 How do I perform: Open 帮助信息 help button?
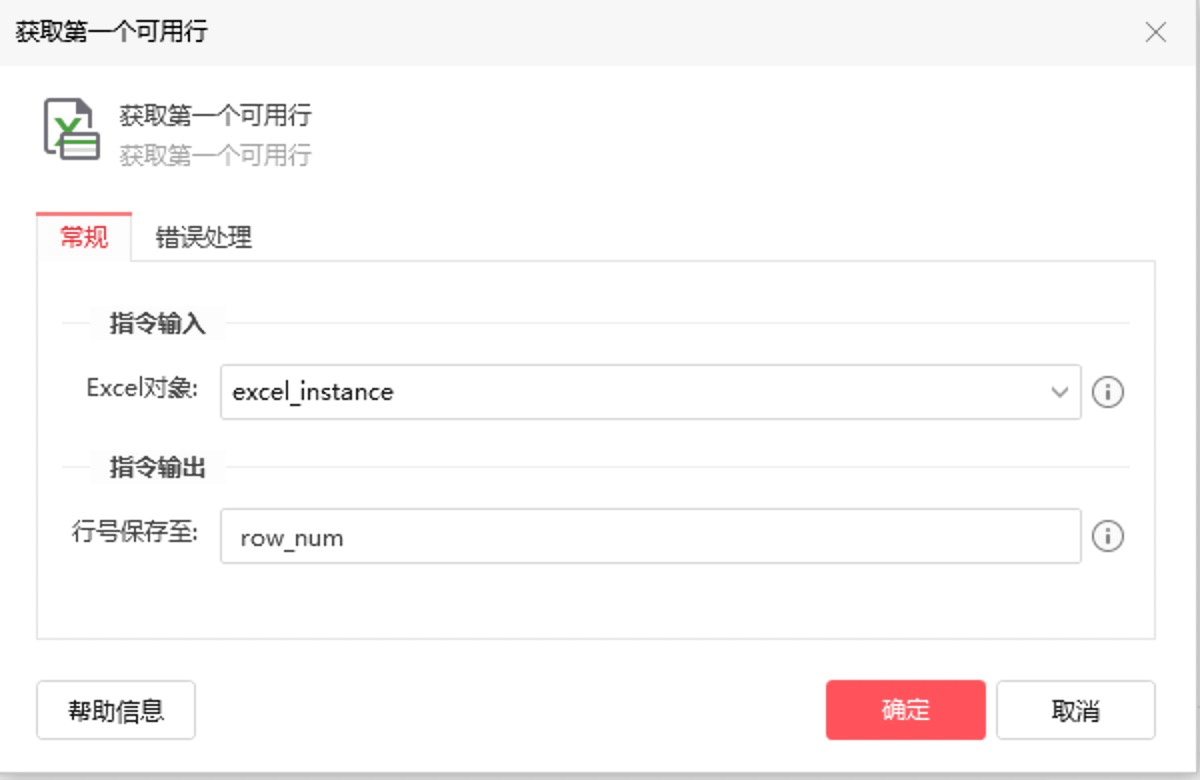[116, 711]
